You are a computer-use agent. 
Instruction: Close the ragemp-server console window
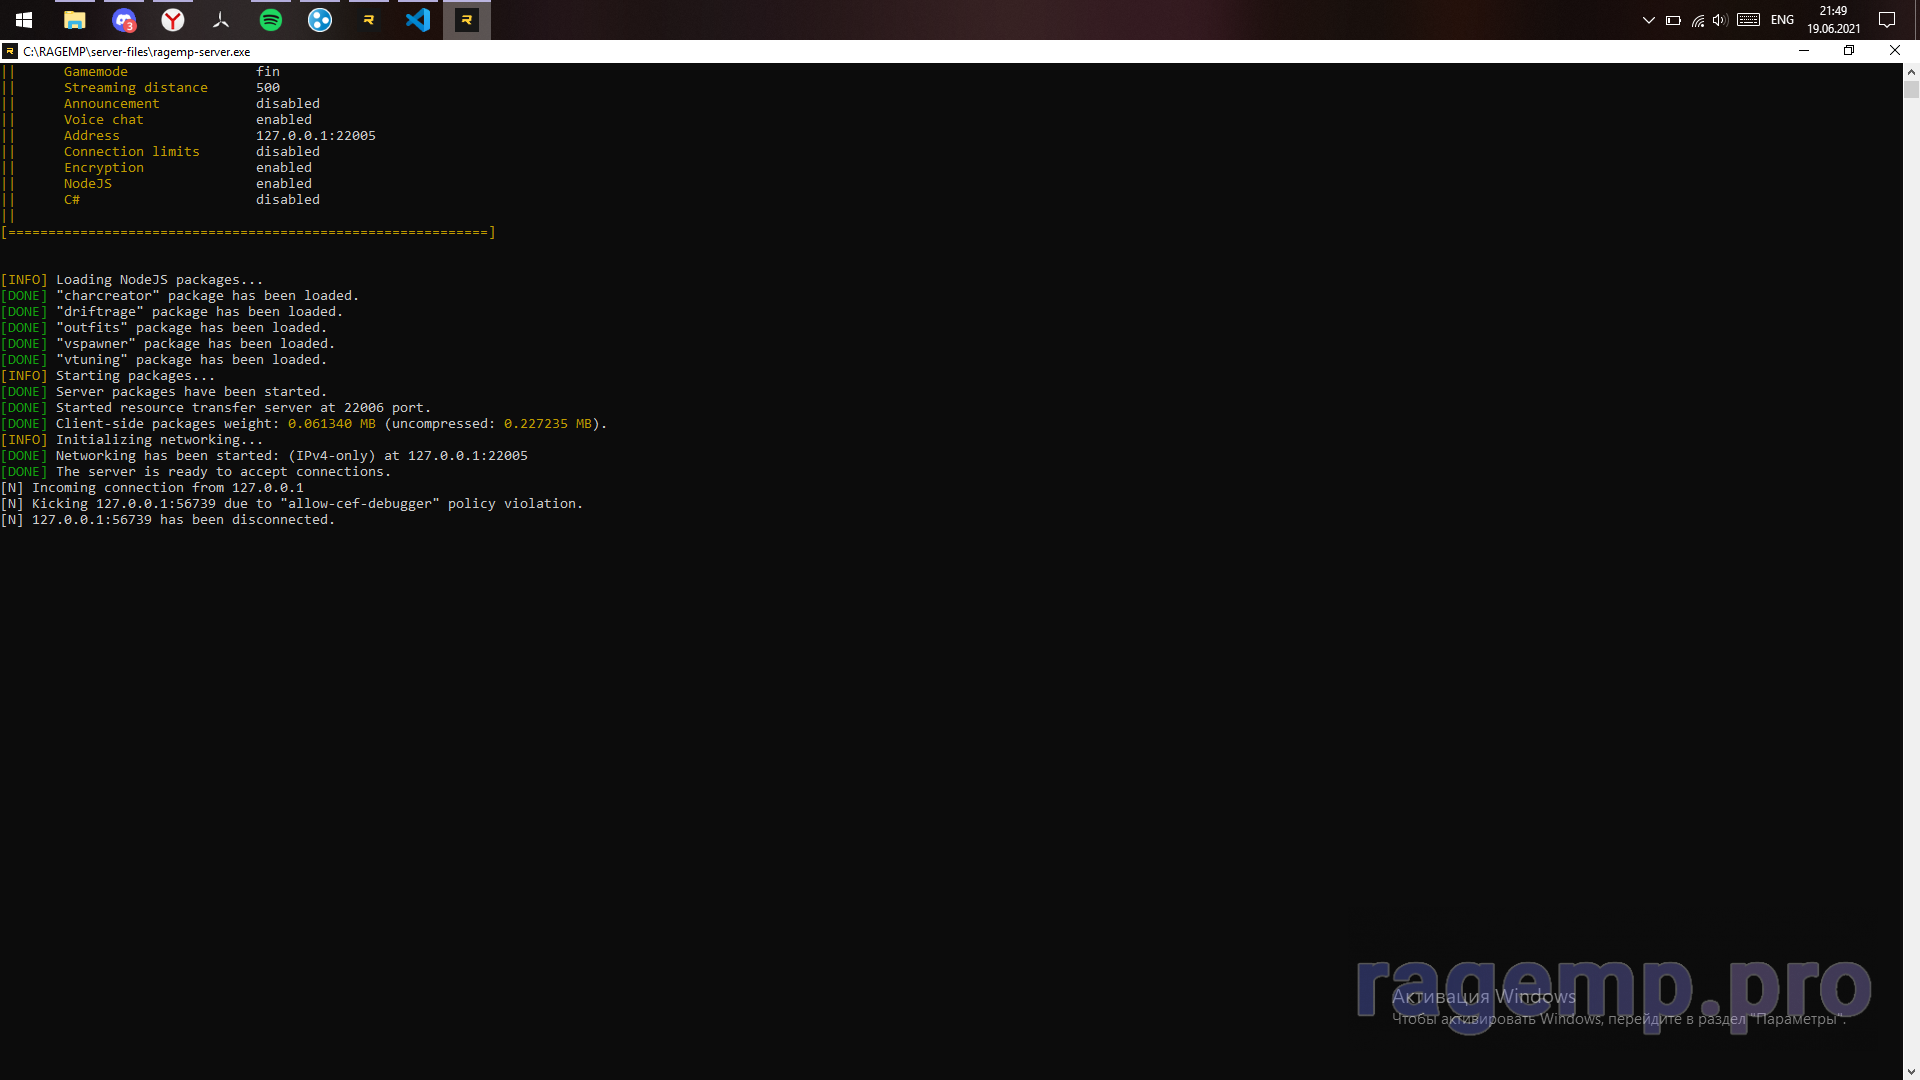point(1895,51)
